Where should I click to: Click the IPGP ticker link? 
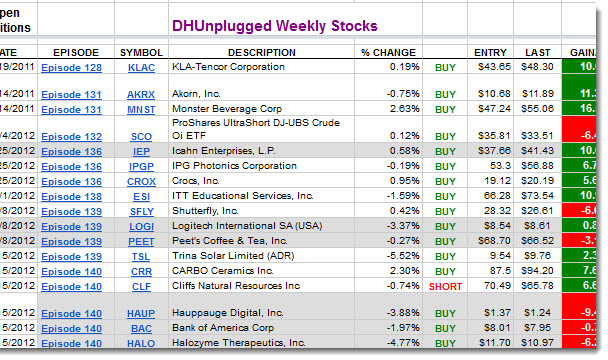[x=141, y=167]
